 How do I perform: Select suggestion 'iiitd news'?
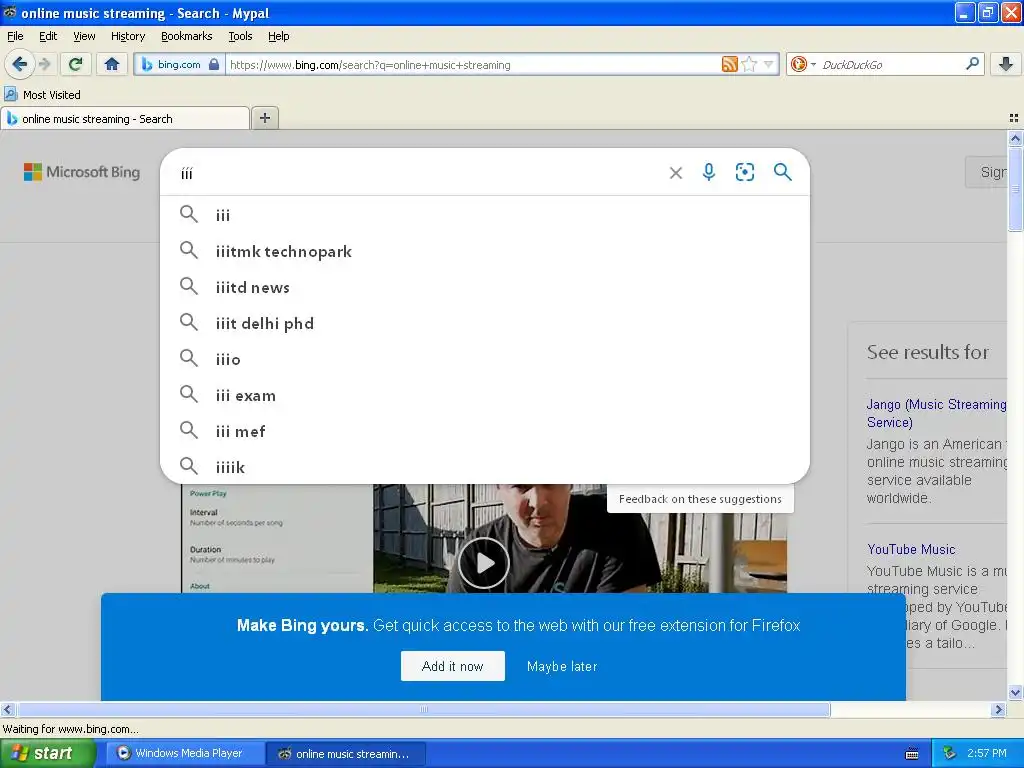tap(485, 287)
